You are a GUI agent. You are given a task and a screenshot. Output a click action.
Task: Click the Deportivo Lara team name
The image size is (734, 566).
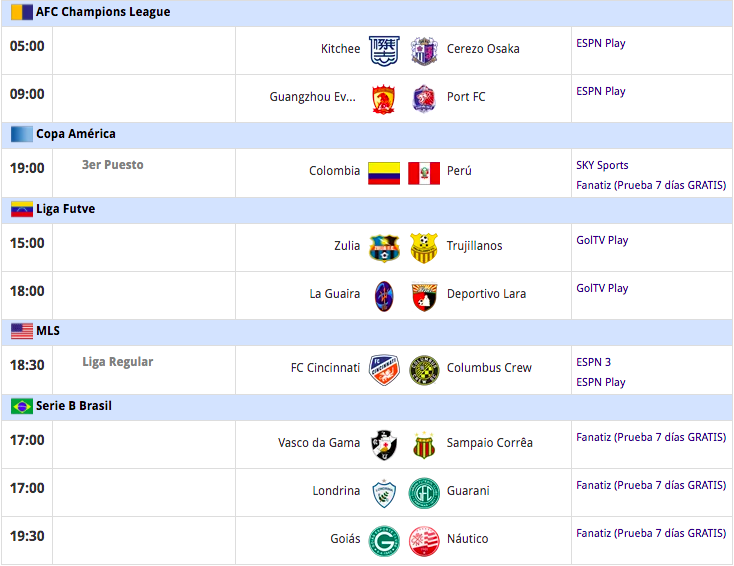486,294
